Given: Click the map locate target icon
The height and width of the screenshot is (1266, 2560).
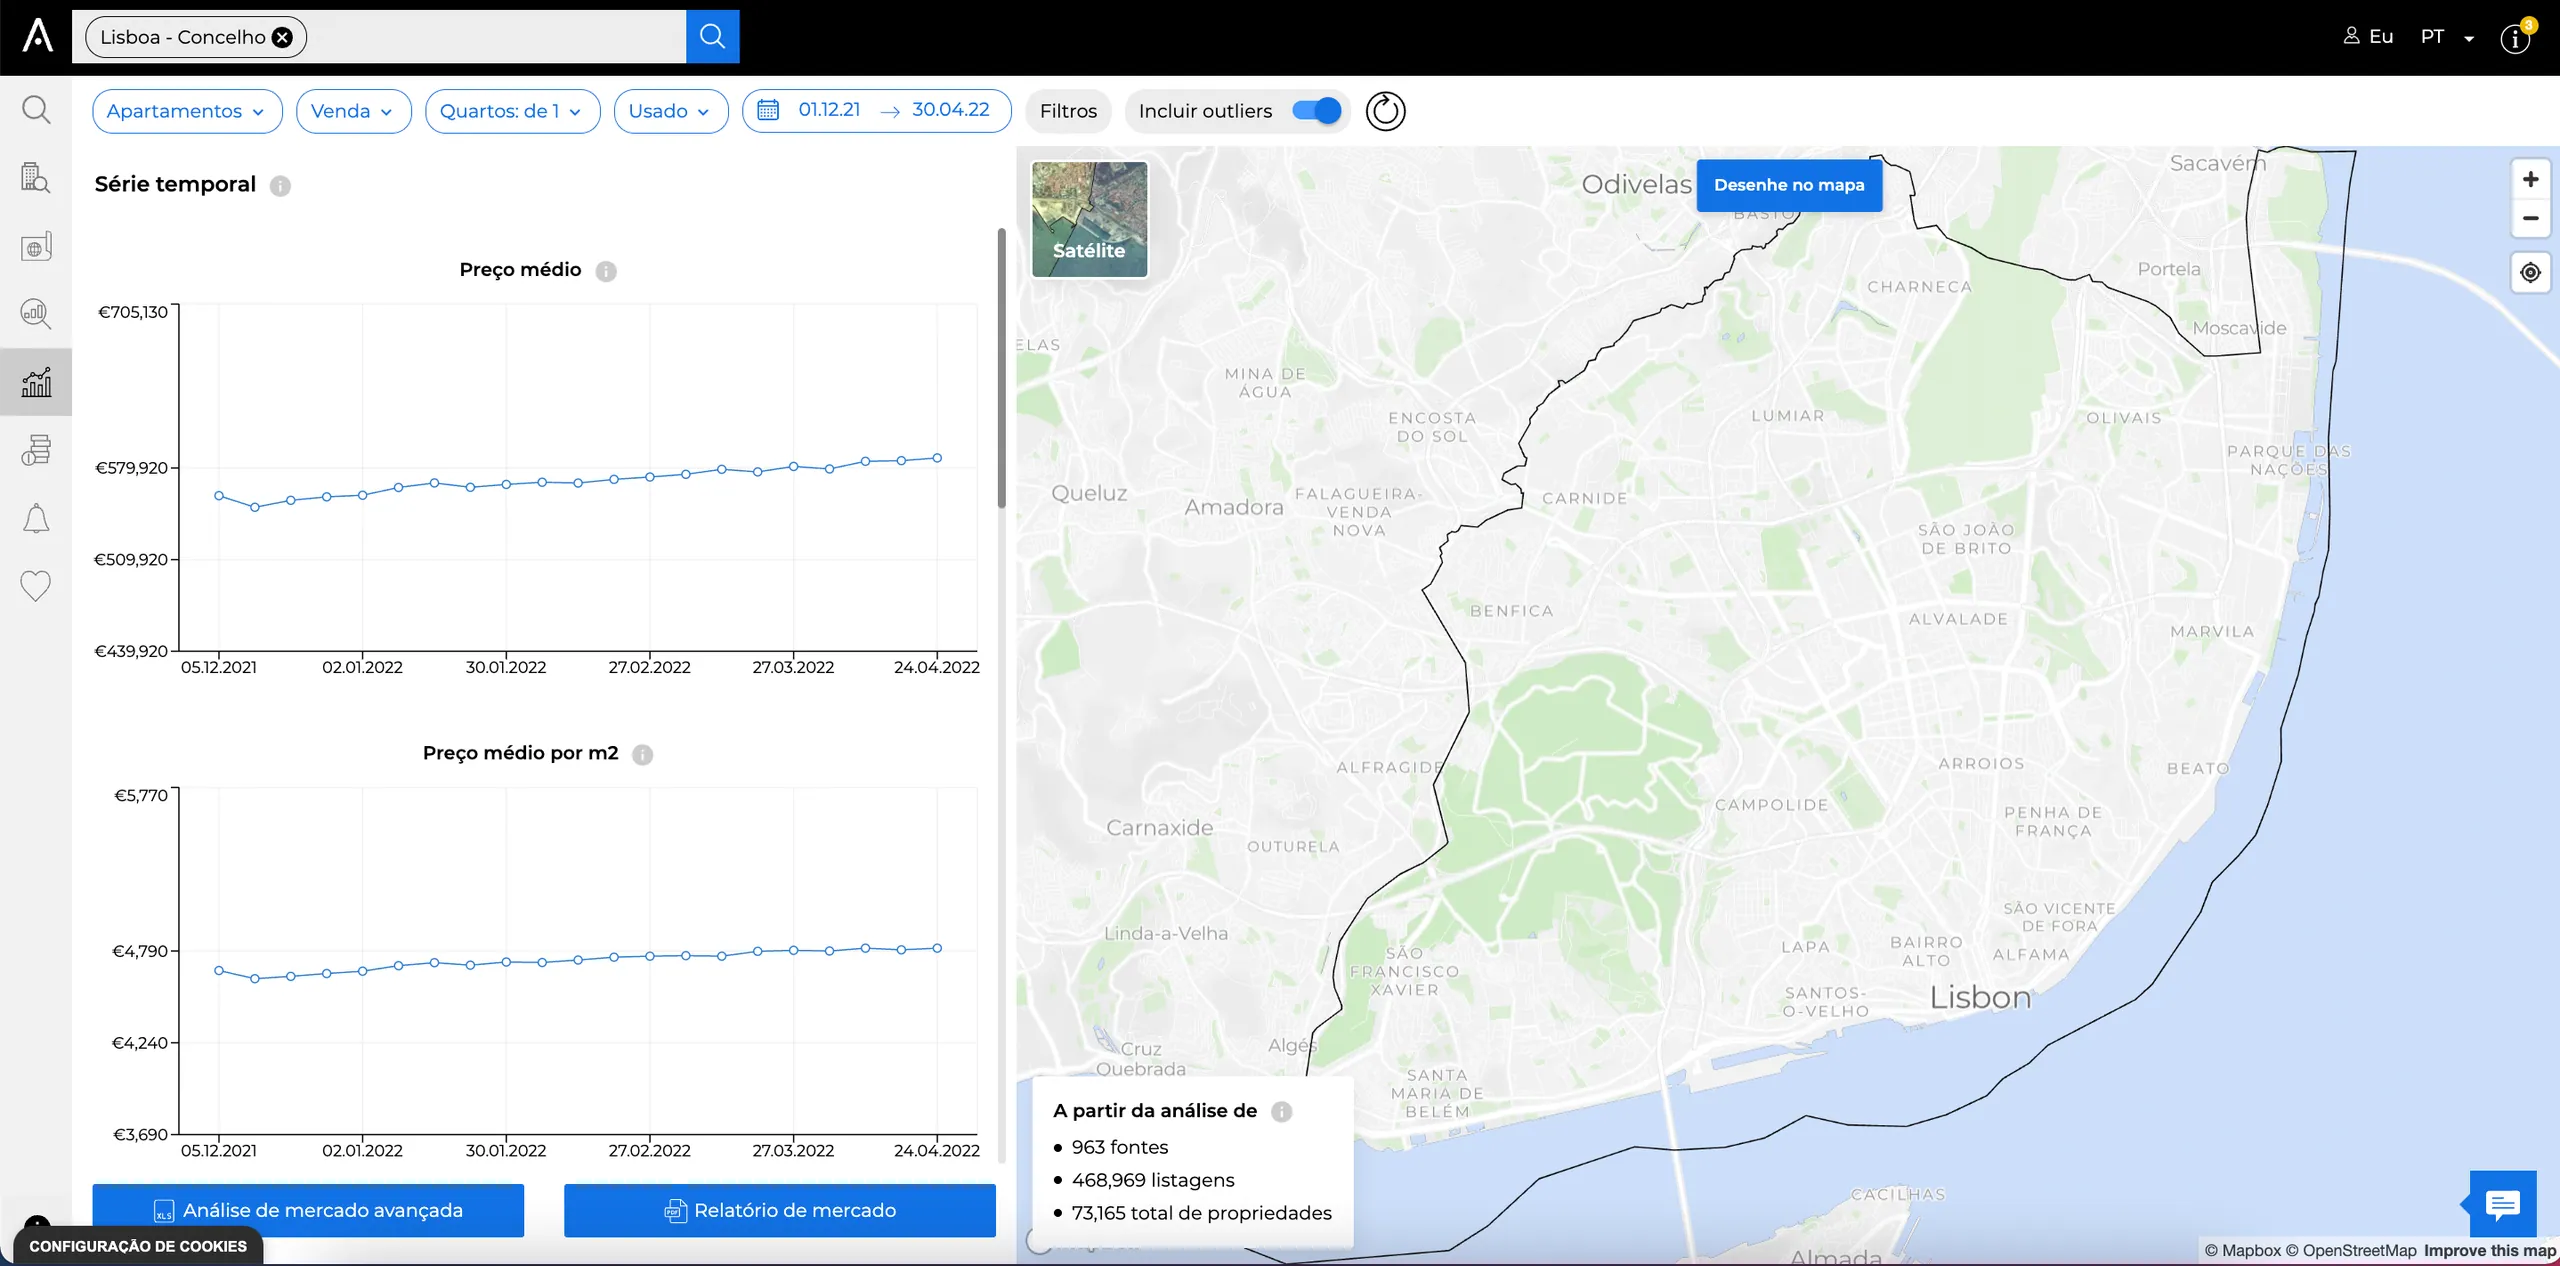Looking at the screenshot, I should 2530,272.
